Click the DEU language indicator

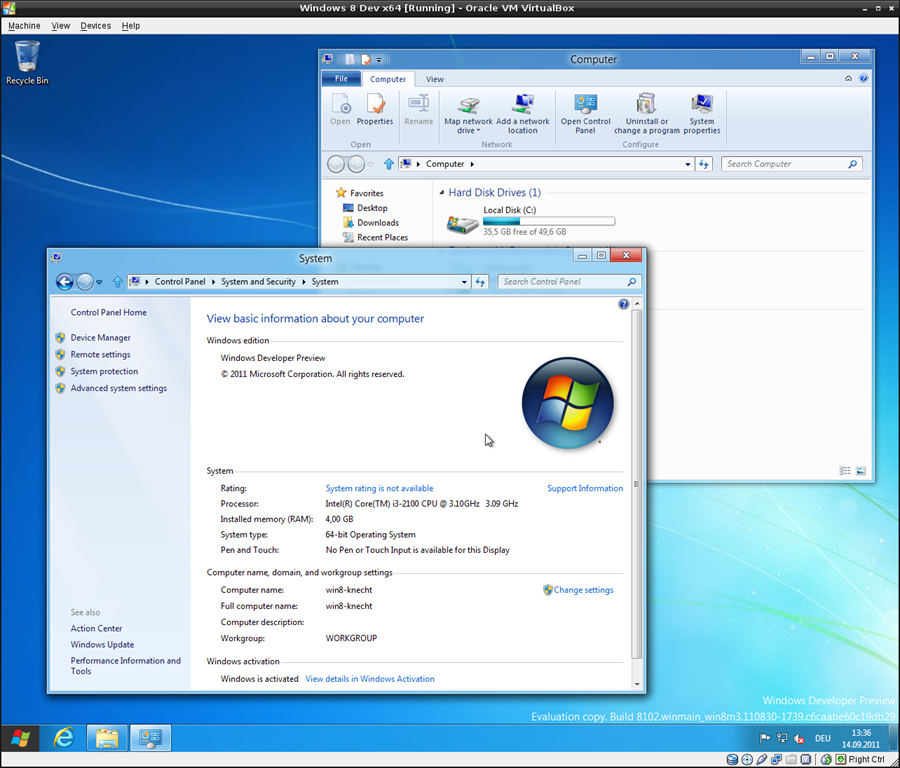[823, 738]
